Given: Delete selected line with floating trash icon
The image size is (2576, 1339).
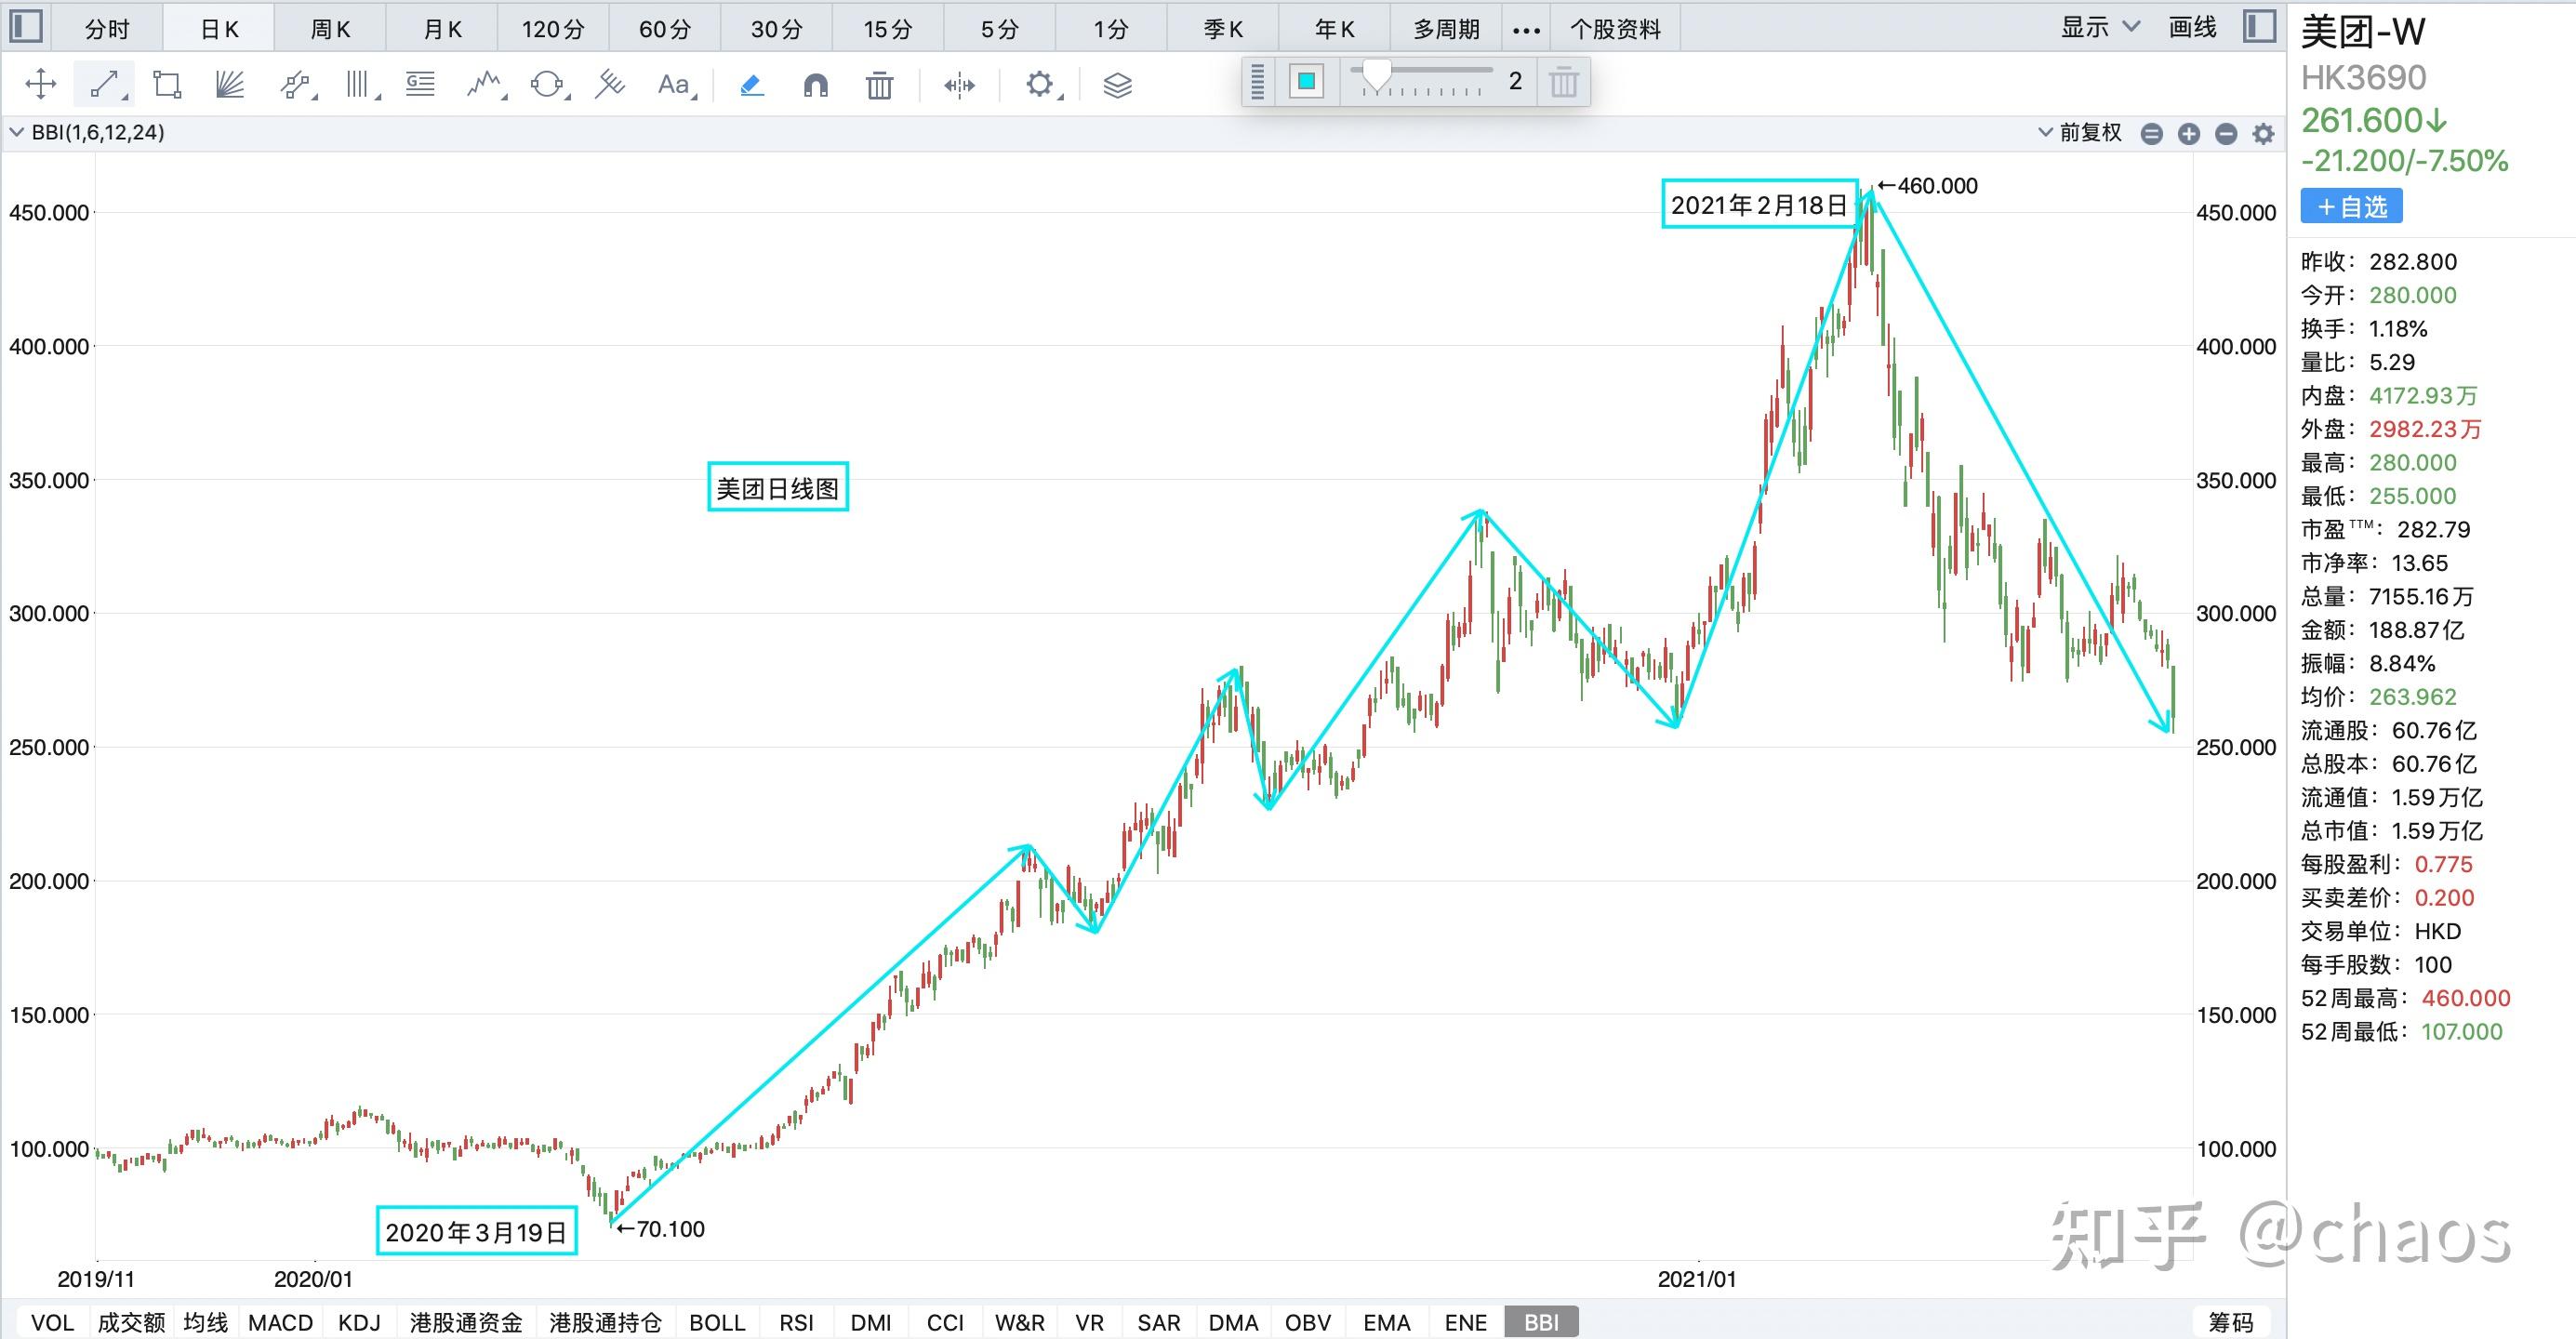Looking at the screenshot, I should pyautogui.click(x=1564, y=81).
